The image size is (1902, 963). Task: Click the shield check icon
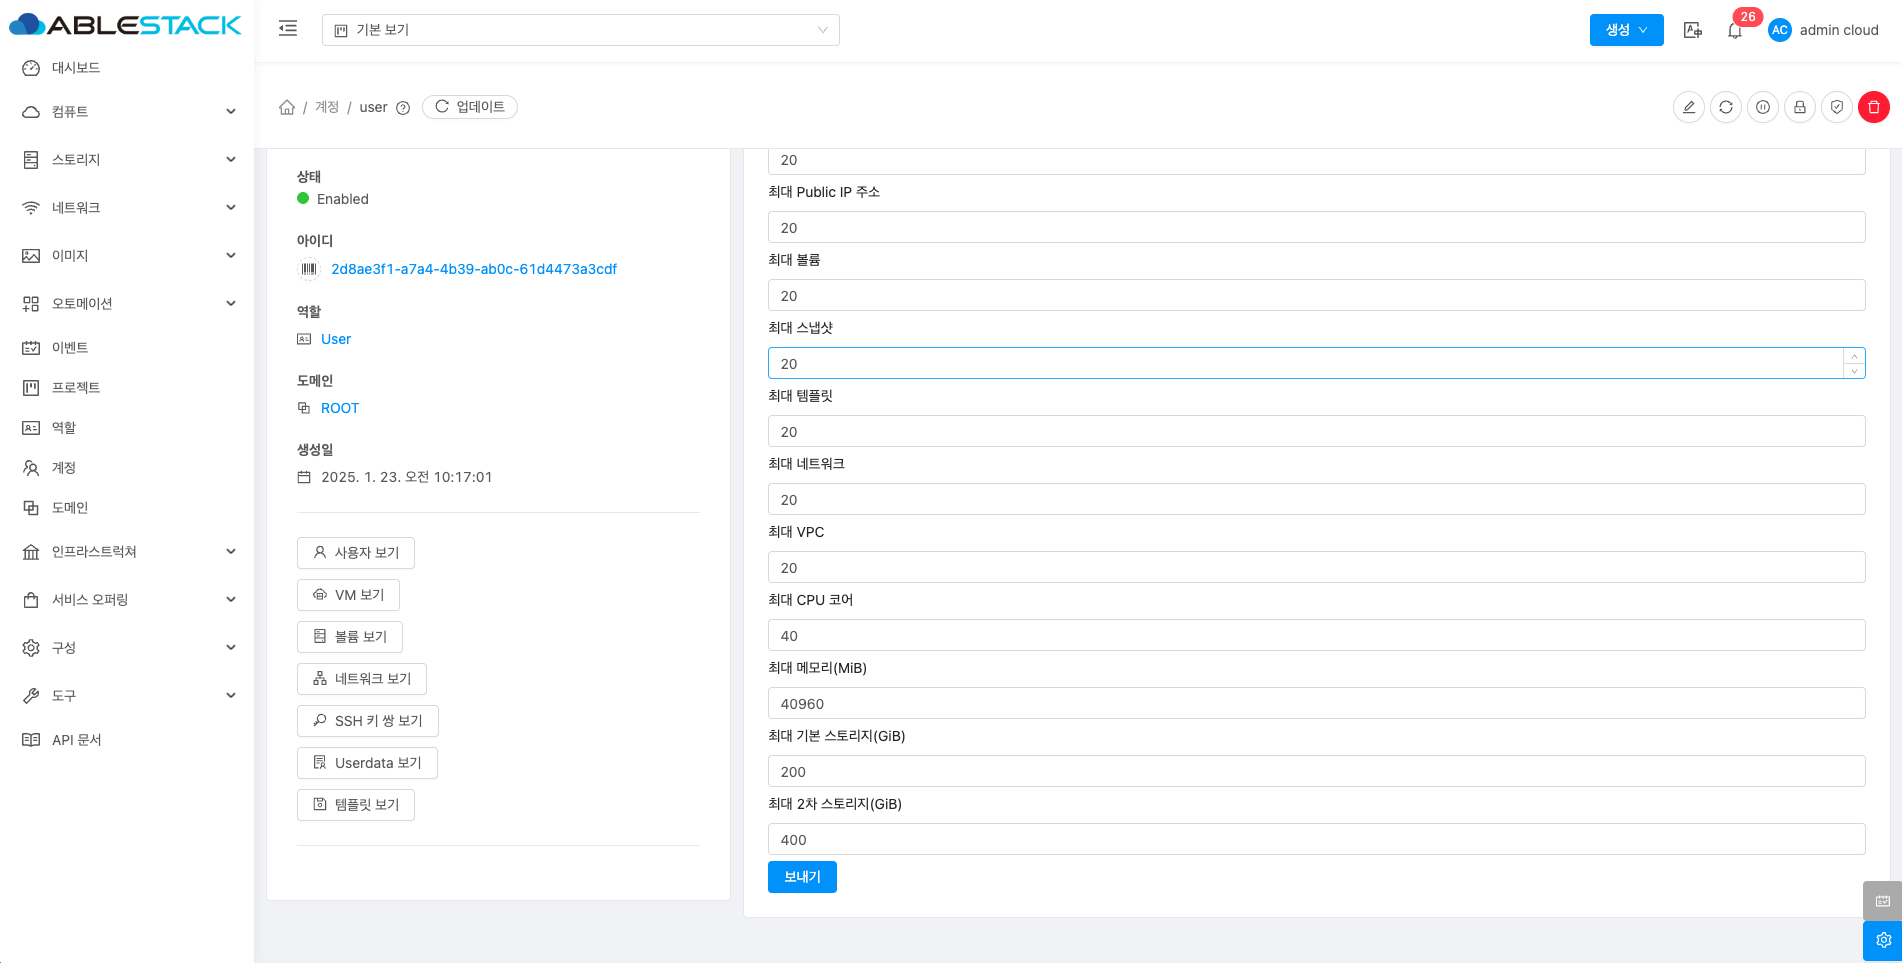1836,107
